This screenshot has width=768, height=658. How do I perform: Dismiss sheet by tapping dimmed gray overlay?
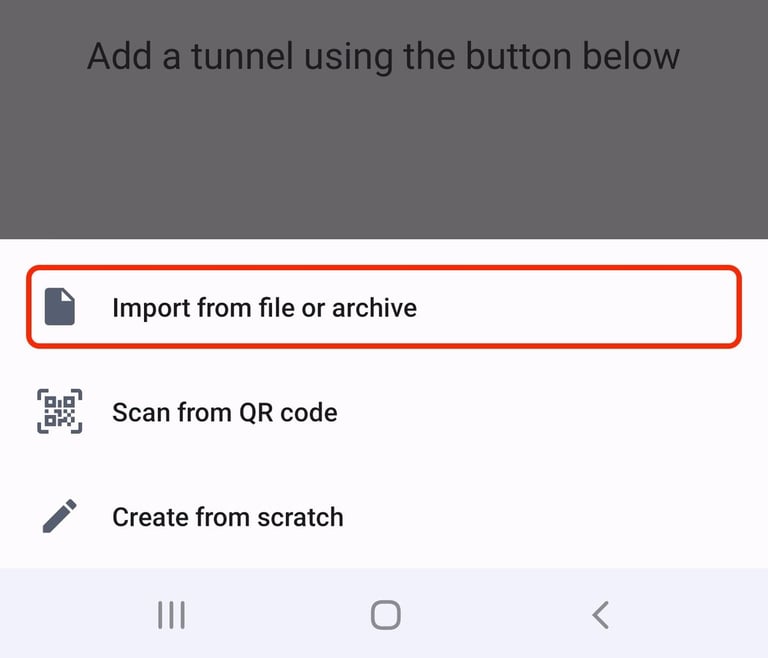pyautogui.click(x=384, y=160)
